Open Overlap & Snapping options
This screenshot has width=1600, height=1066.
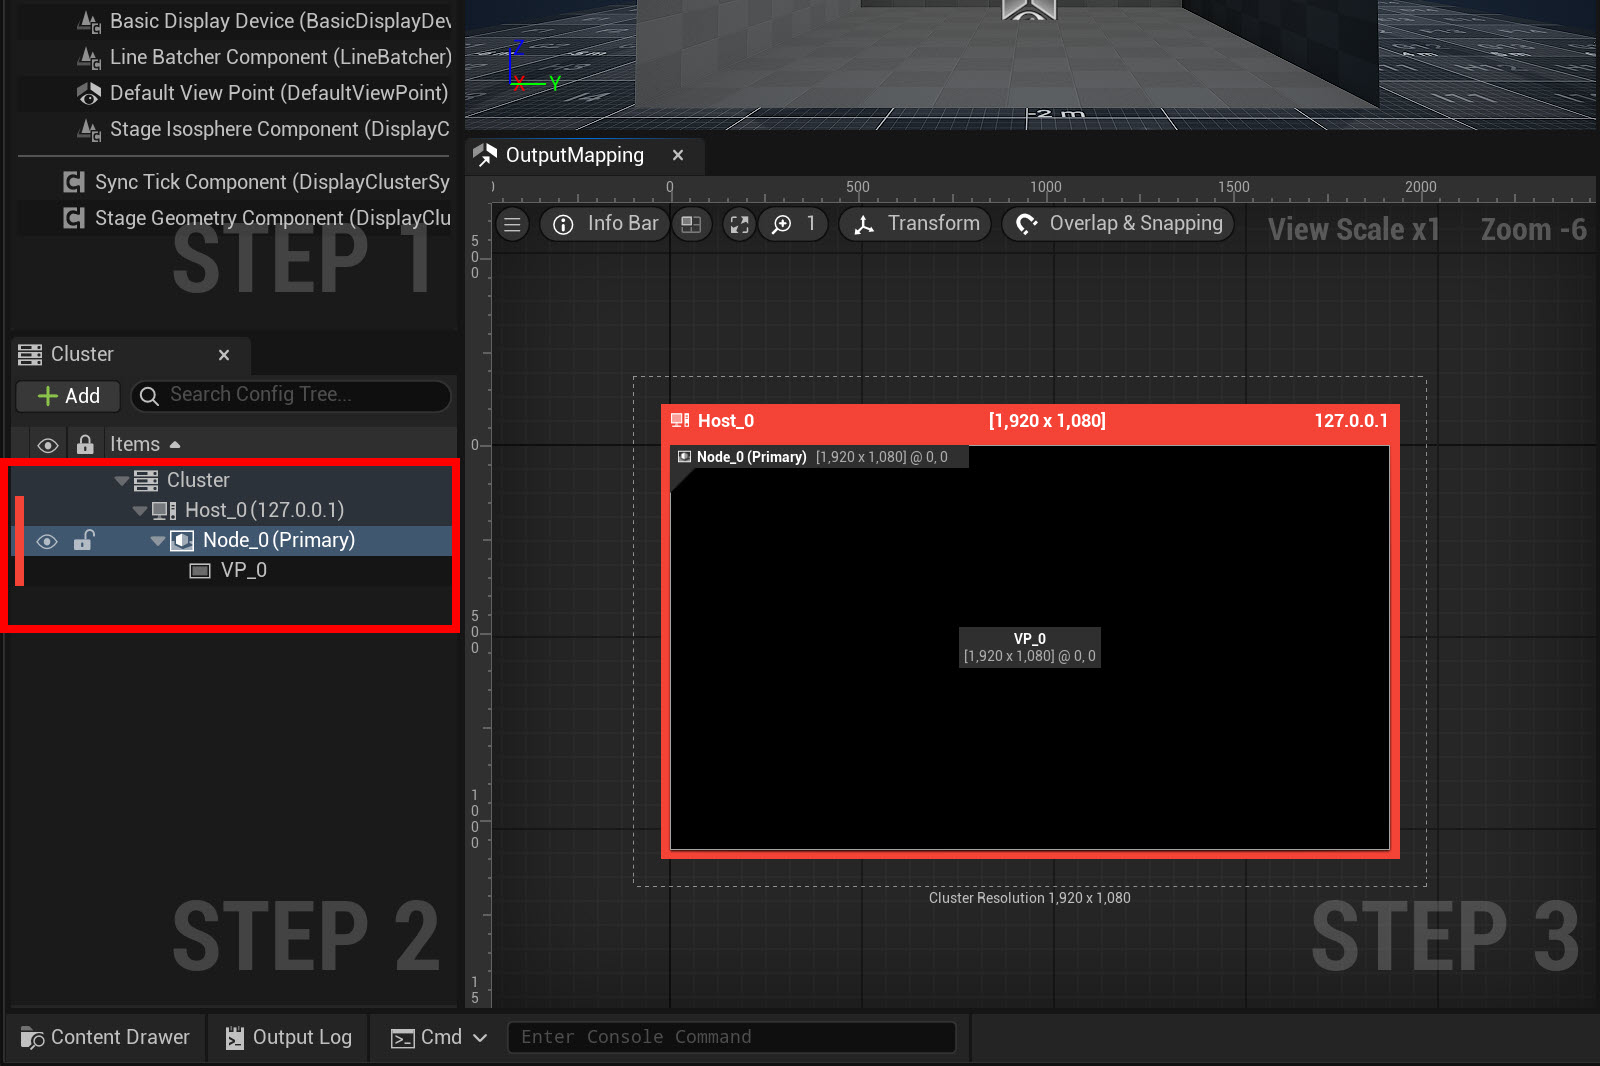click(1118, 224)
